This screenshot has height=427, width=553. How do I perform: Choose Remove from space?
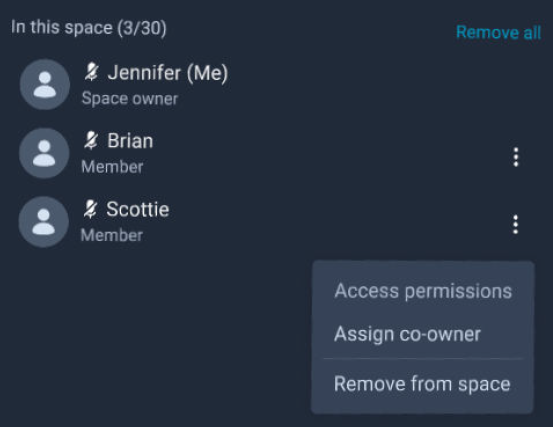point(422,384)
